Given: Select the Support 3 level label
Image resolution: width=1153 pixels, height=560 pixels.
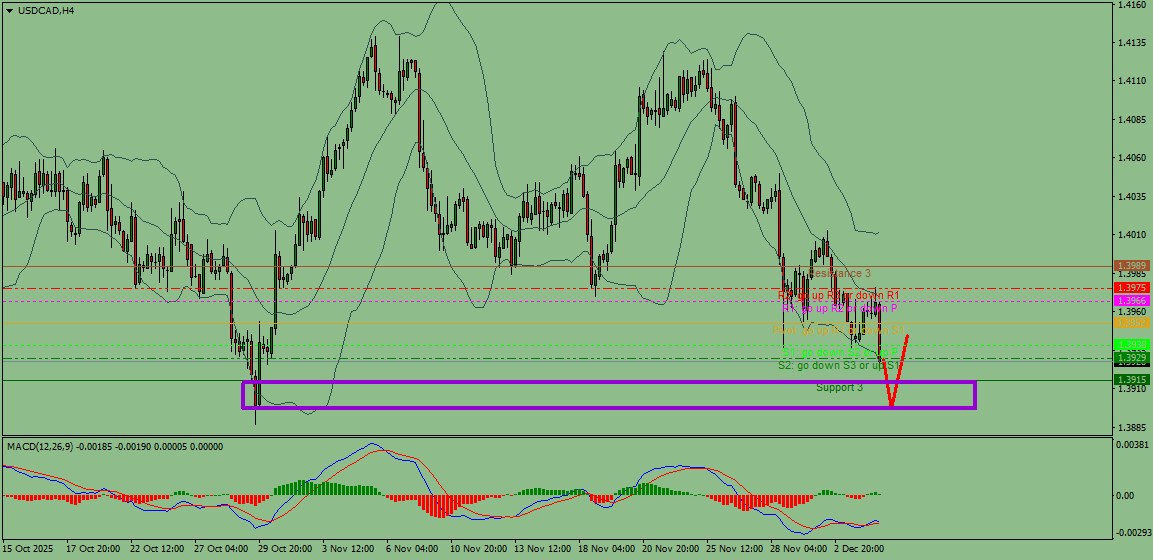Looking at the screenshot, I should (x=839, y=387).
